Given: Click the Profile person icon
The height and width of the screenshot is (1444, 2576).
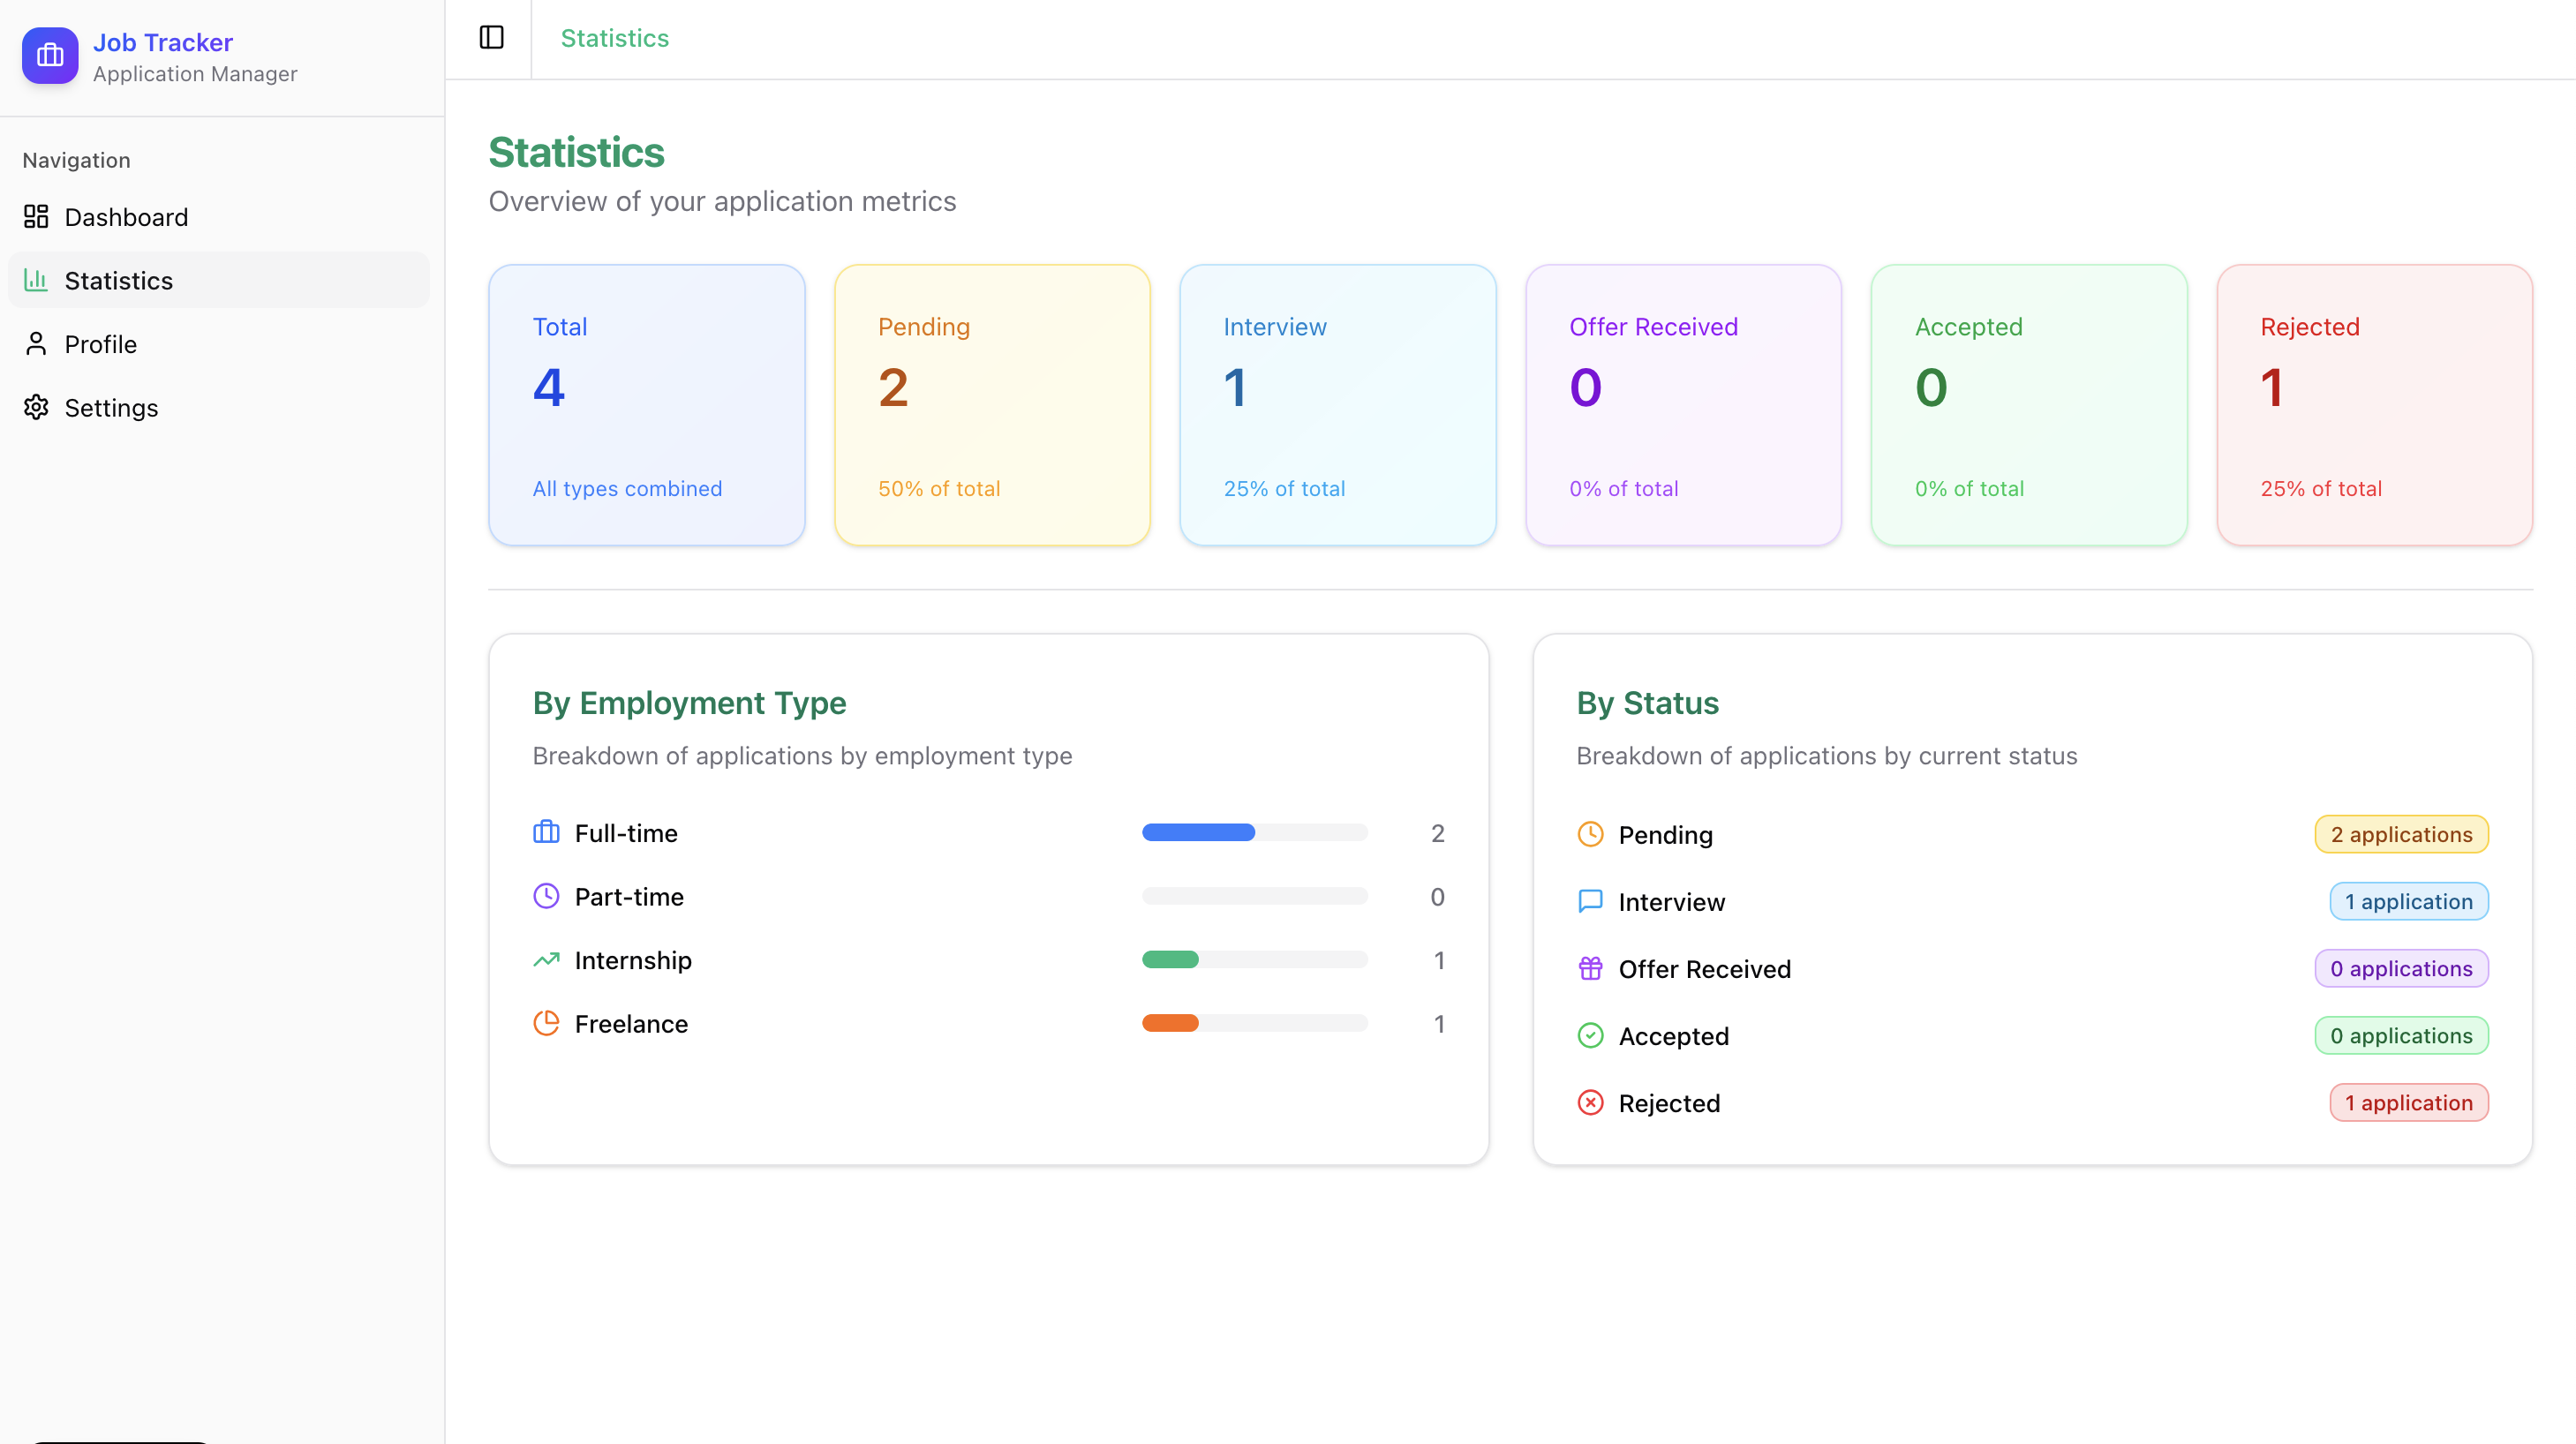Looking at the screenshot, I should (x=36, y=344).
